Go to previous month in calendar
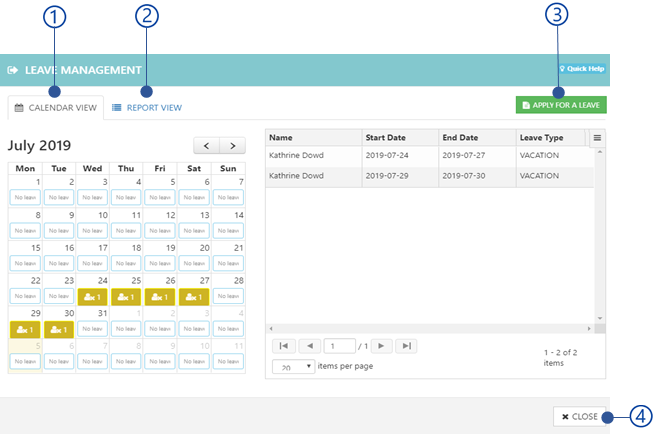The width and height of the screenshot is (653, 434). [207, 146]
